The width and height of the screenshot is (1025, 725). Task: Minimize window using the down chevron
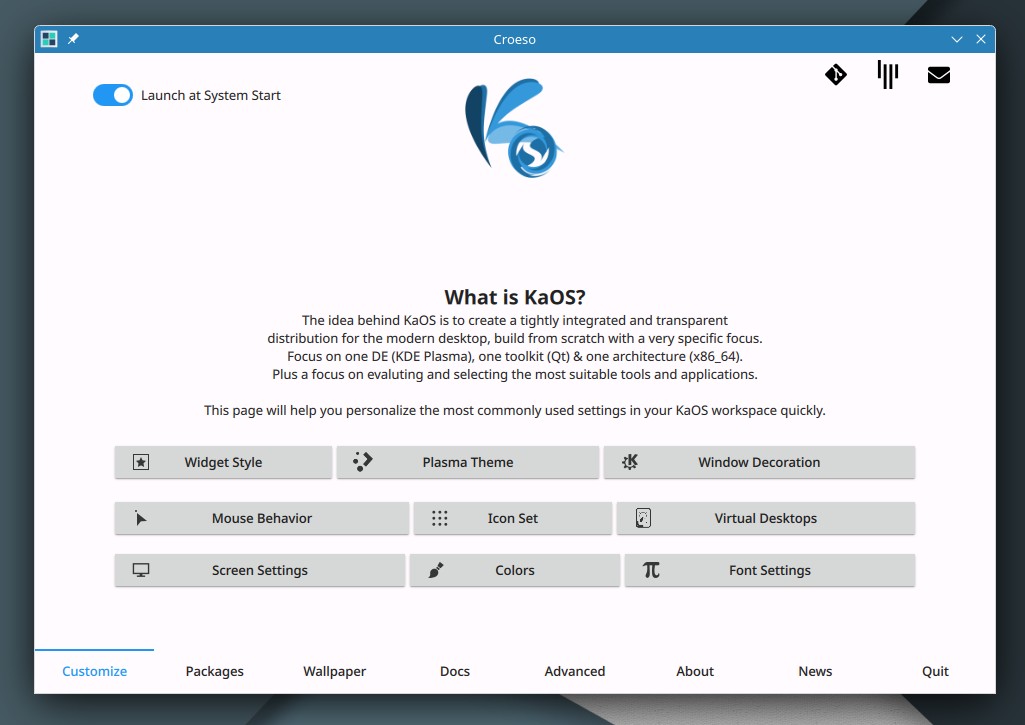coord(957,39)
